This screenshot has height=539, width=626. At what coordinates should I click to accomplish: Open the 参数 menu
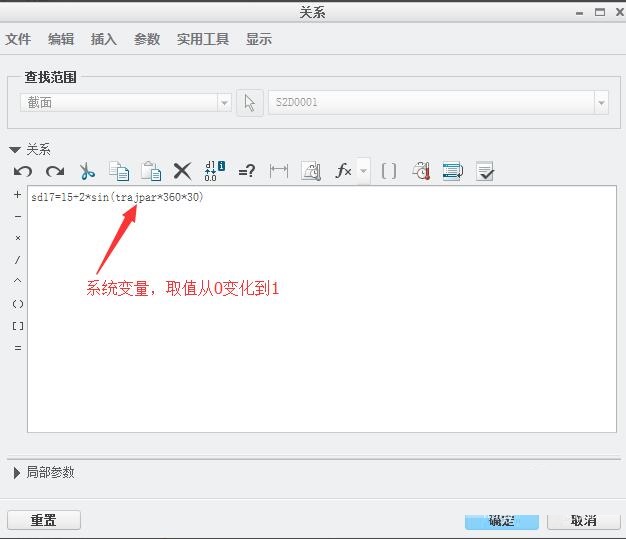tap(147, 39)
